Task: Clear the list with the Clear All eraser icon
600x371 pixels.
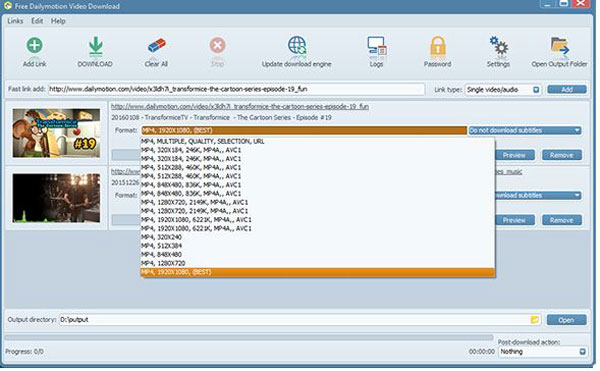Action: coord(157,46)
